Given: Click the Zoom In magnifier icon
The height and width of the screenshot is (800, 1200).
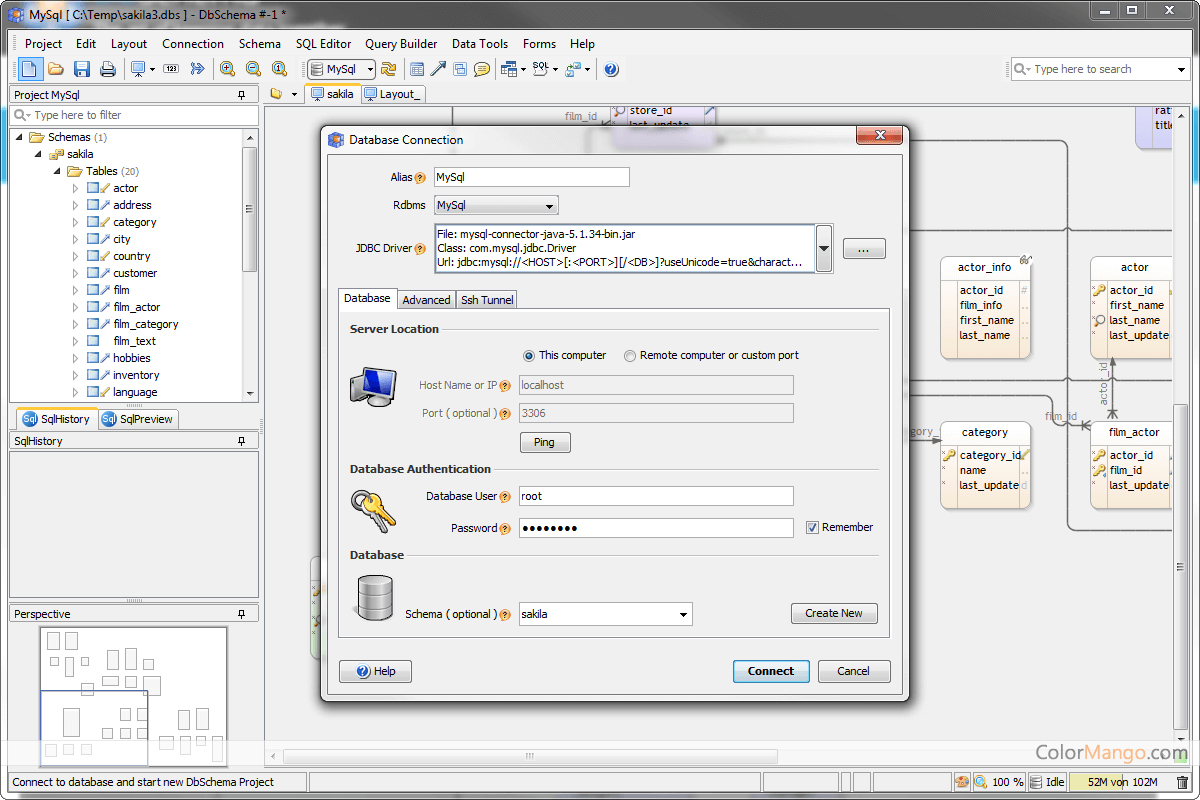Looking at the screenshot, I should click(228, 69).
